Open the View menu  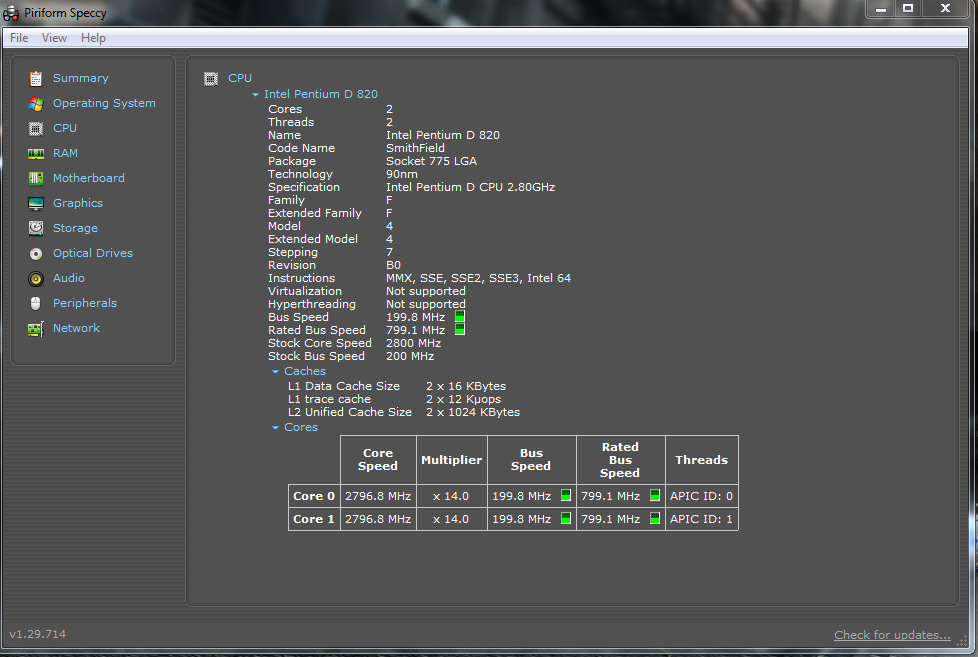(x=54, y=38)
